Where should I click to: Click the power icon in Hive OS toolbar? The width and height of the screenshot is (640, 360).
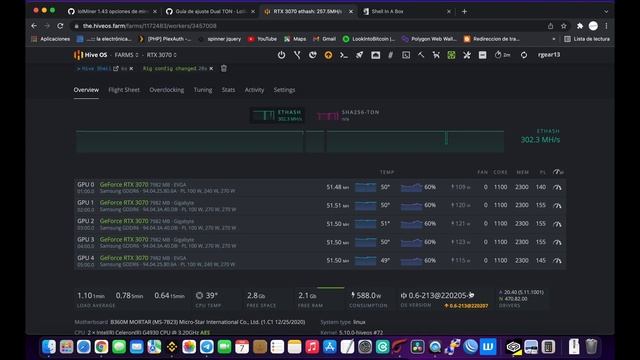[281, 55]
